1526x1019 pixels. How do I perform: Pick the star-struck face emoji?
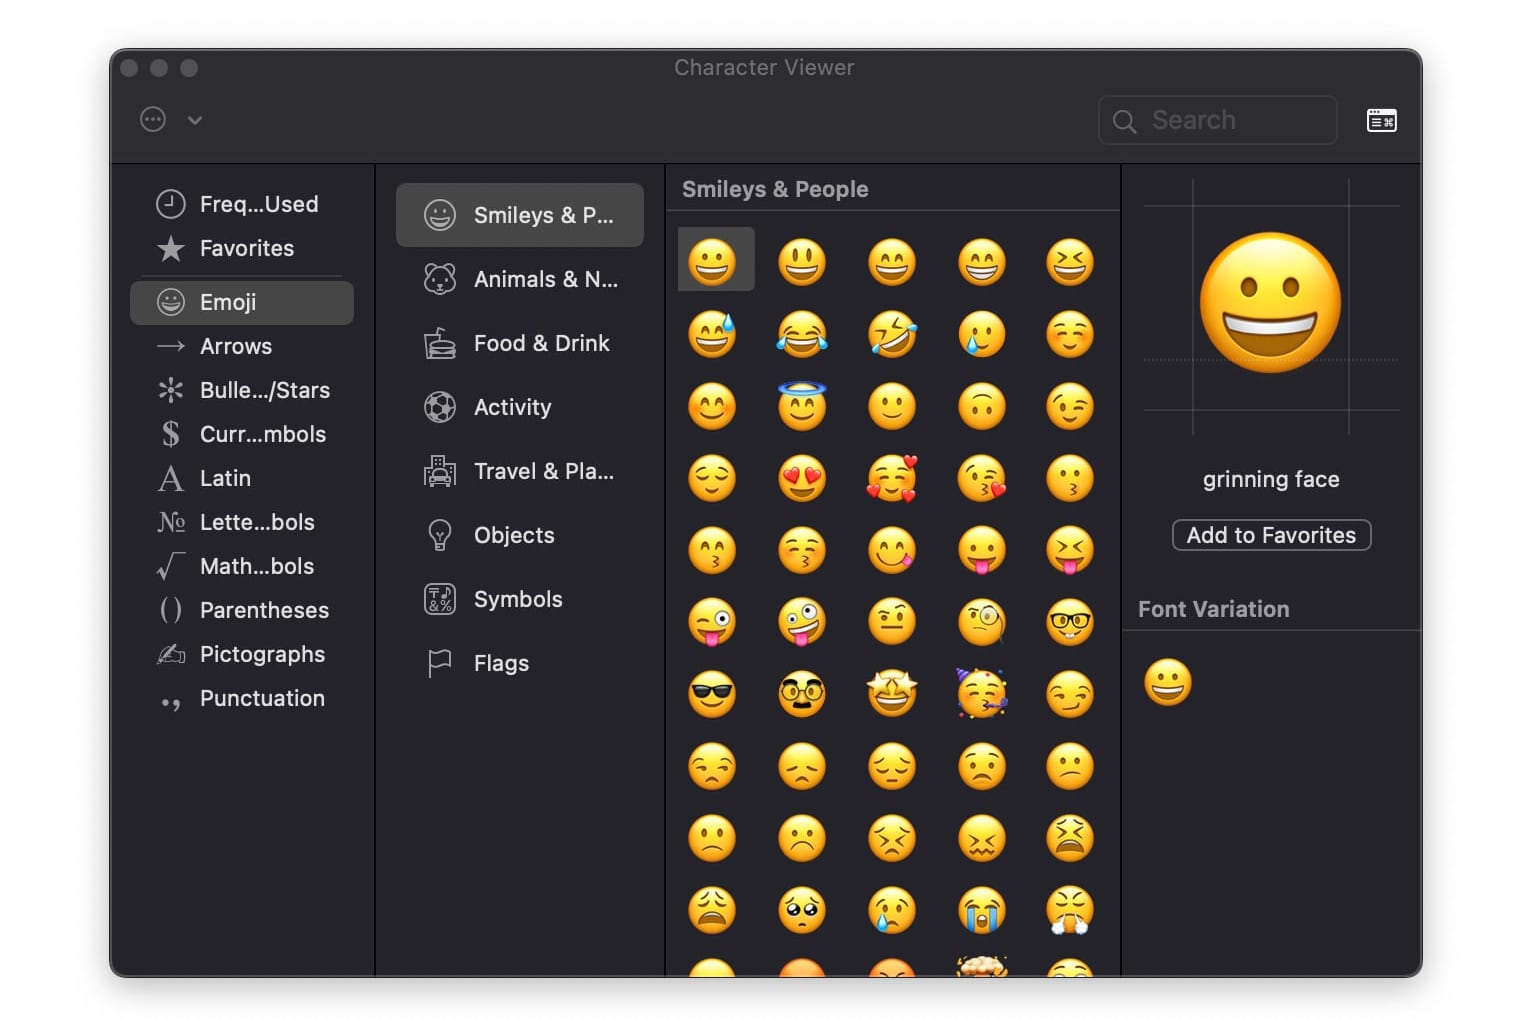click(x=891, y=694)
